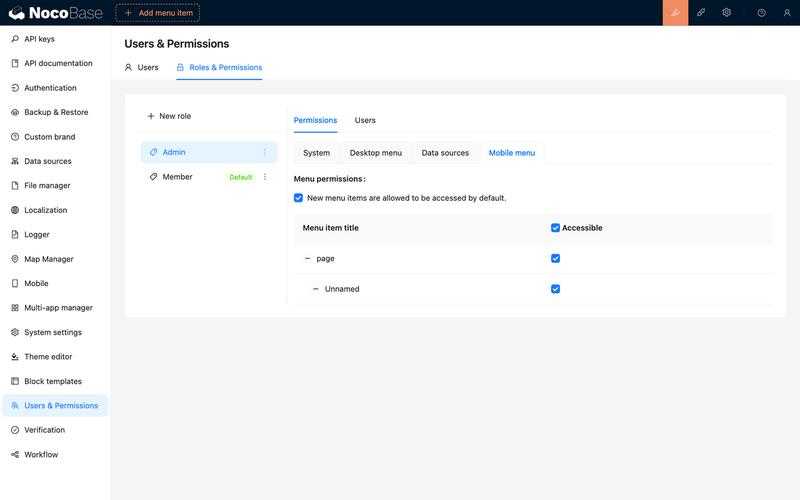The width and height of the screenshot is (800, 500).
Task: Open Verification settings page
Action: click(x=55, y=430)
